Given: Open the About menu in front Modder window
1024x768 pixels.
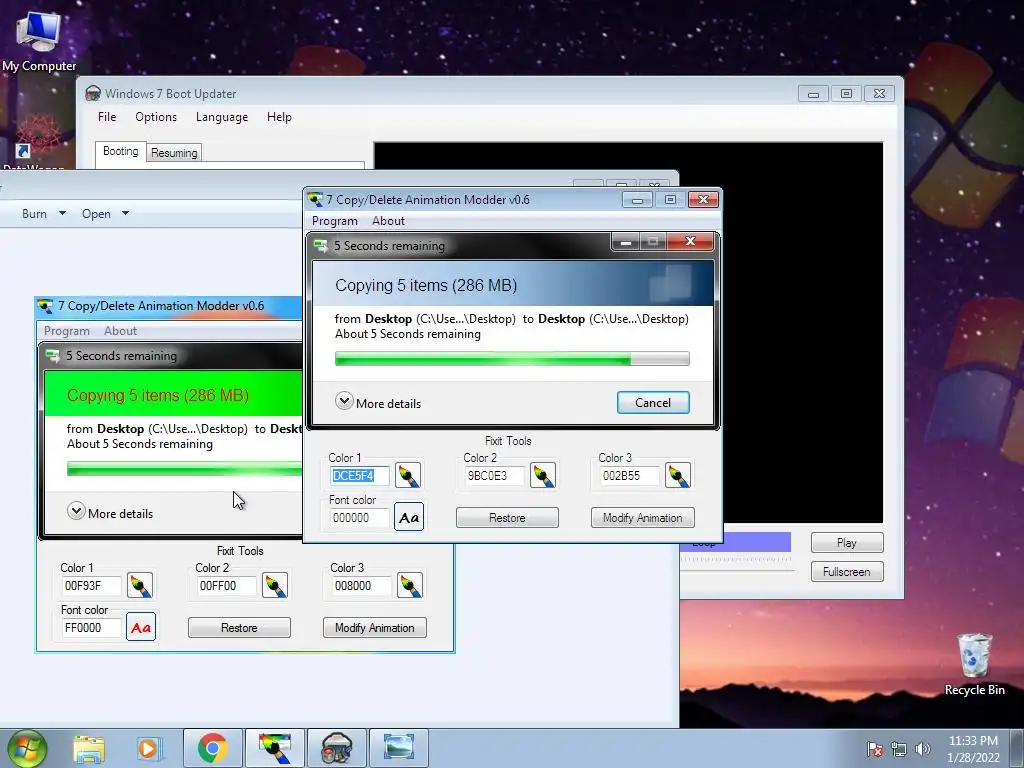Looking at the screenshot, I should pyautogui.click(x=389, y=221).
